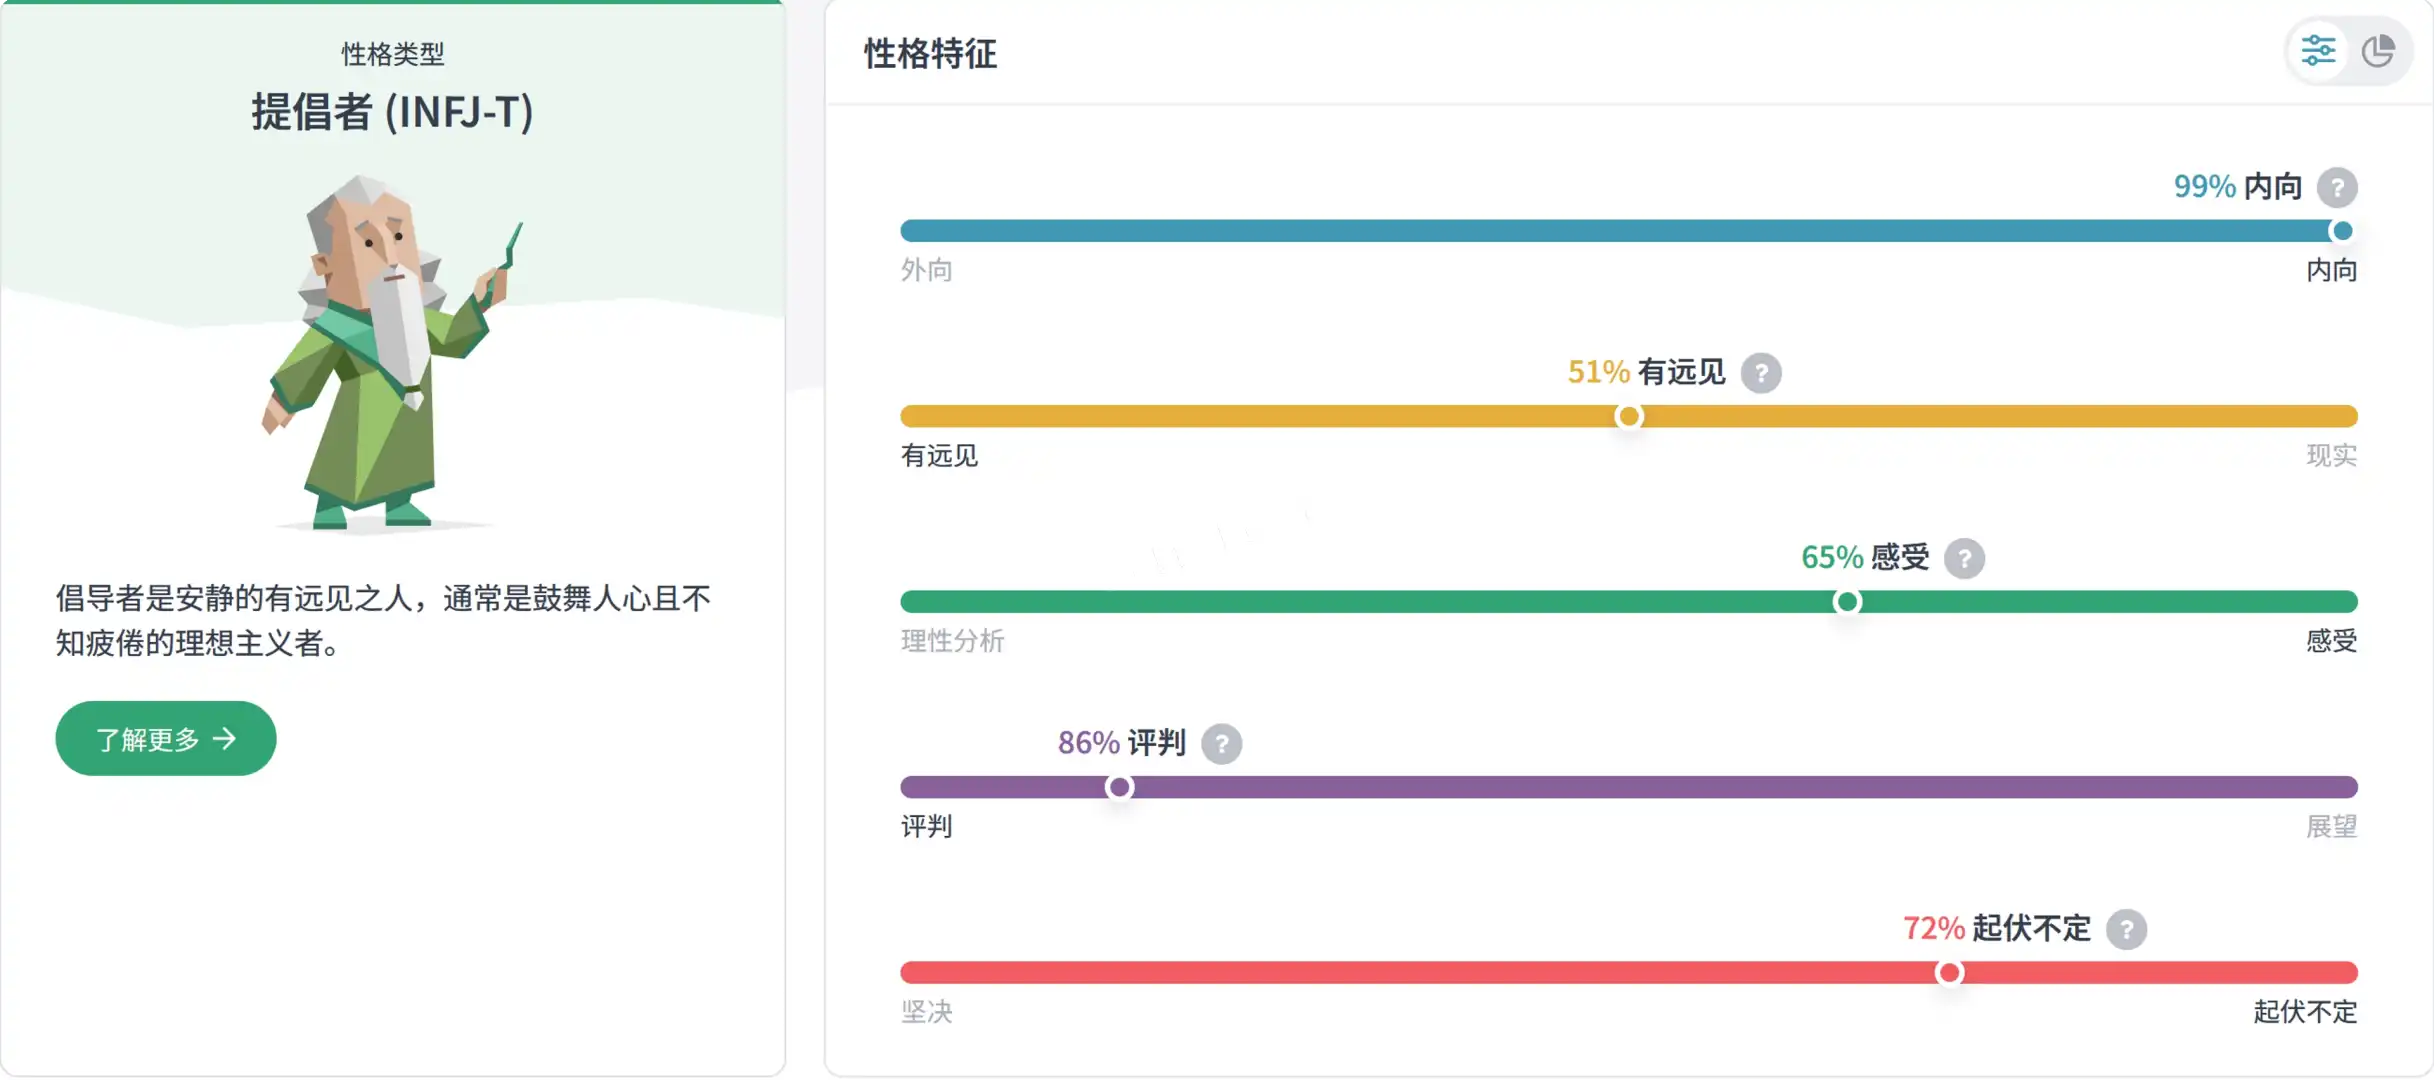
Task: Click the 展望 label under purple bar
Action: point(2331,827)
